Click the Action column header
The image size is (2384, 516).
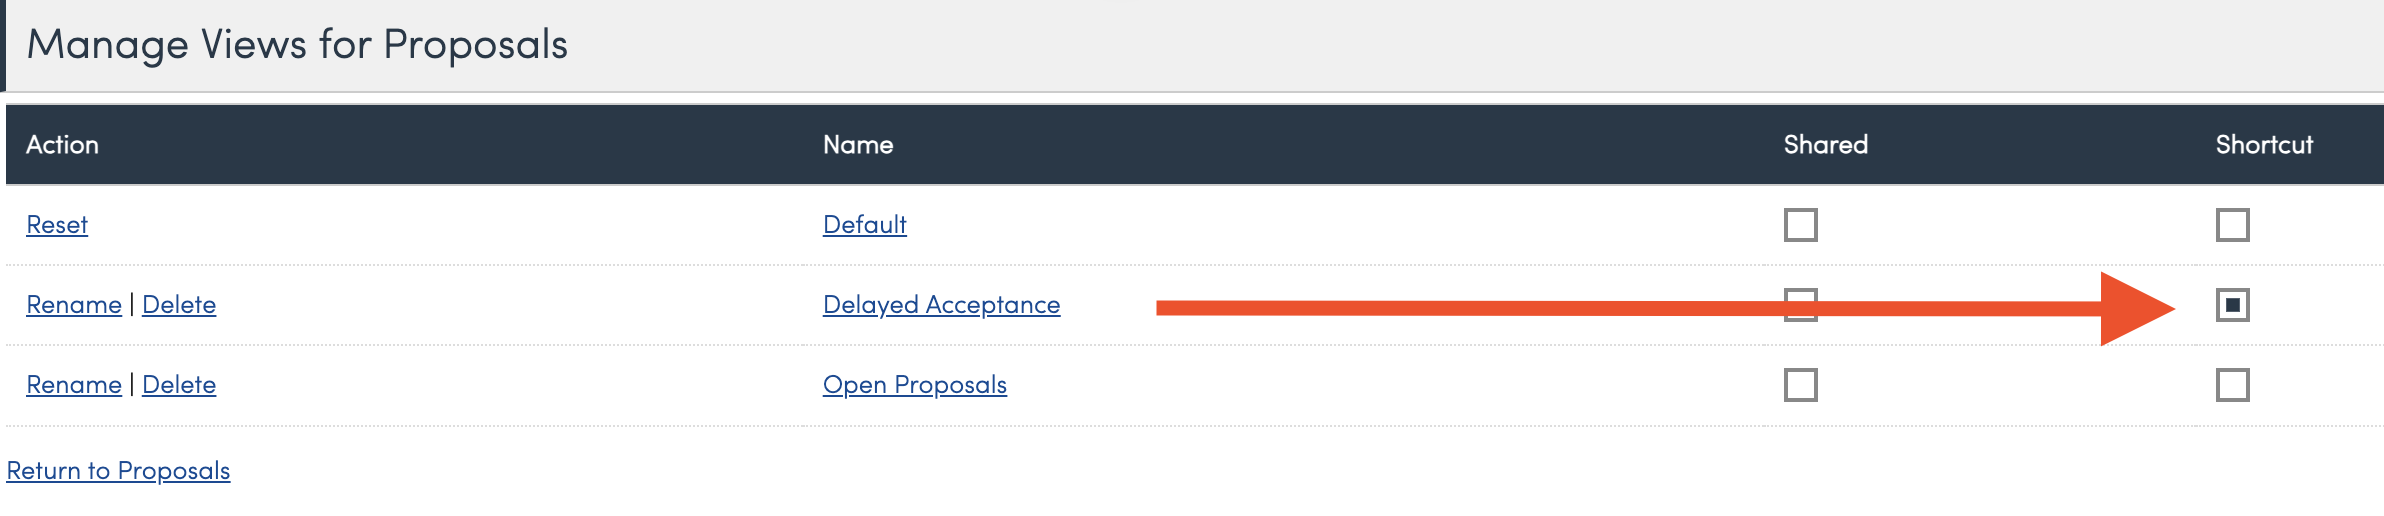point(62,145)
